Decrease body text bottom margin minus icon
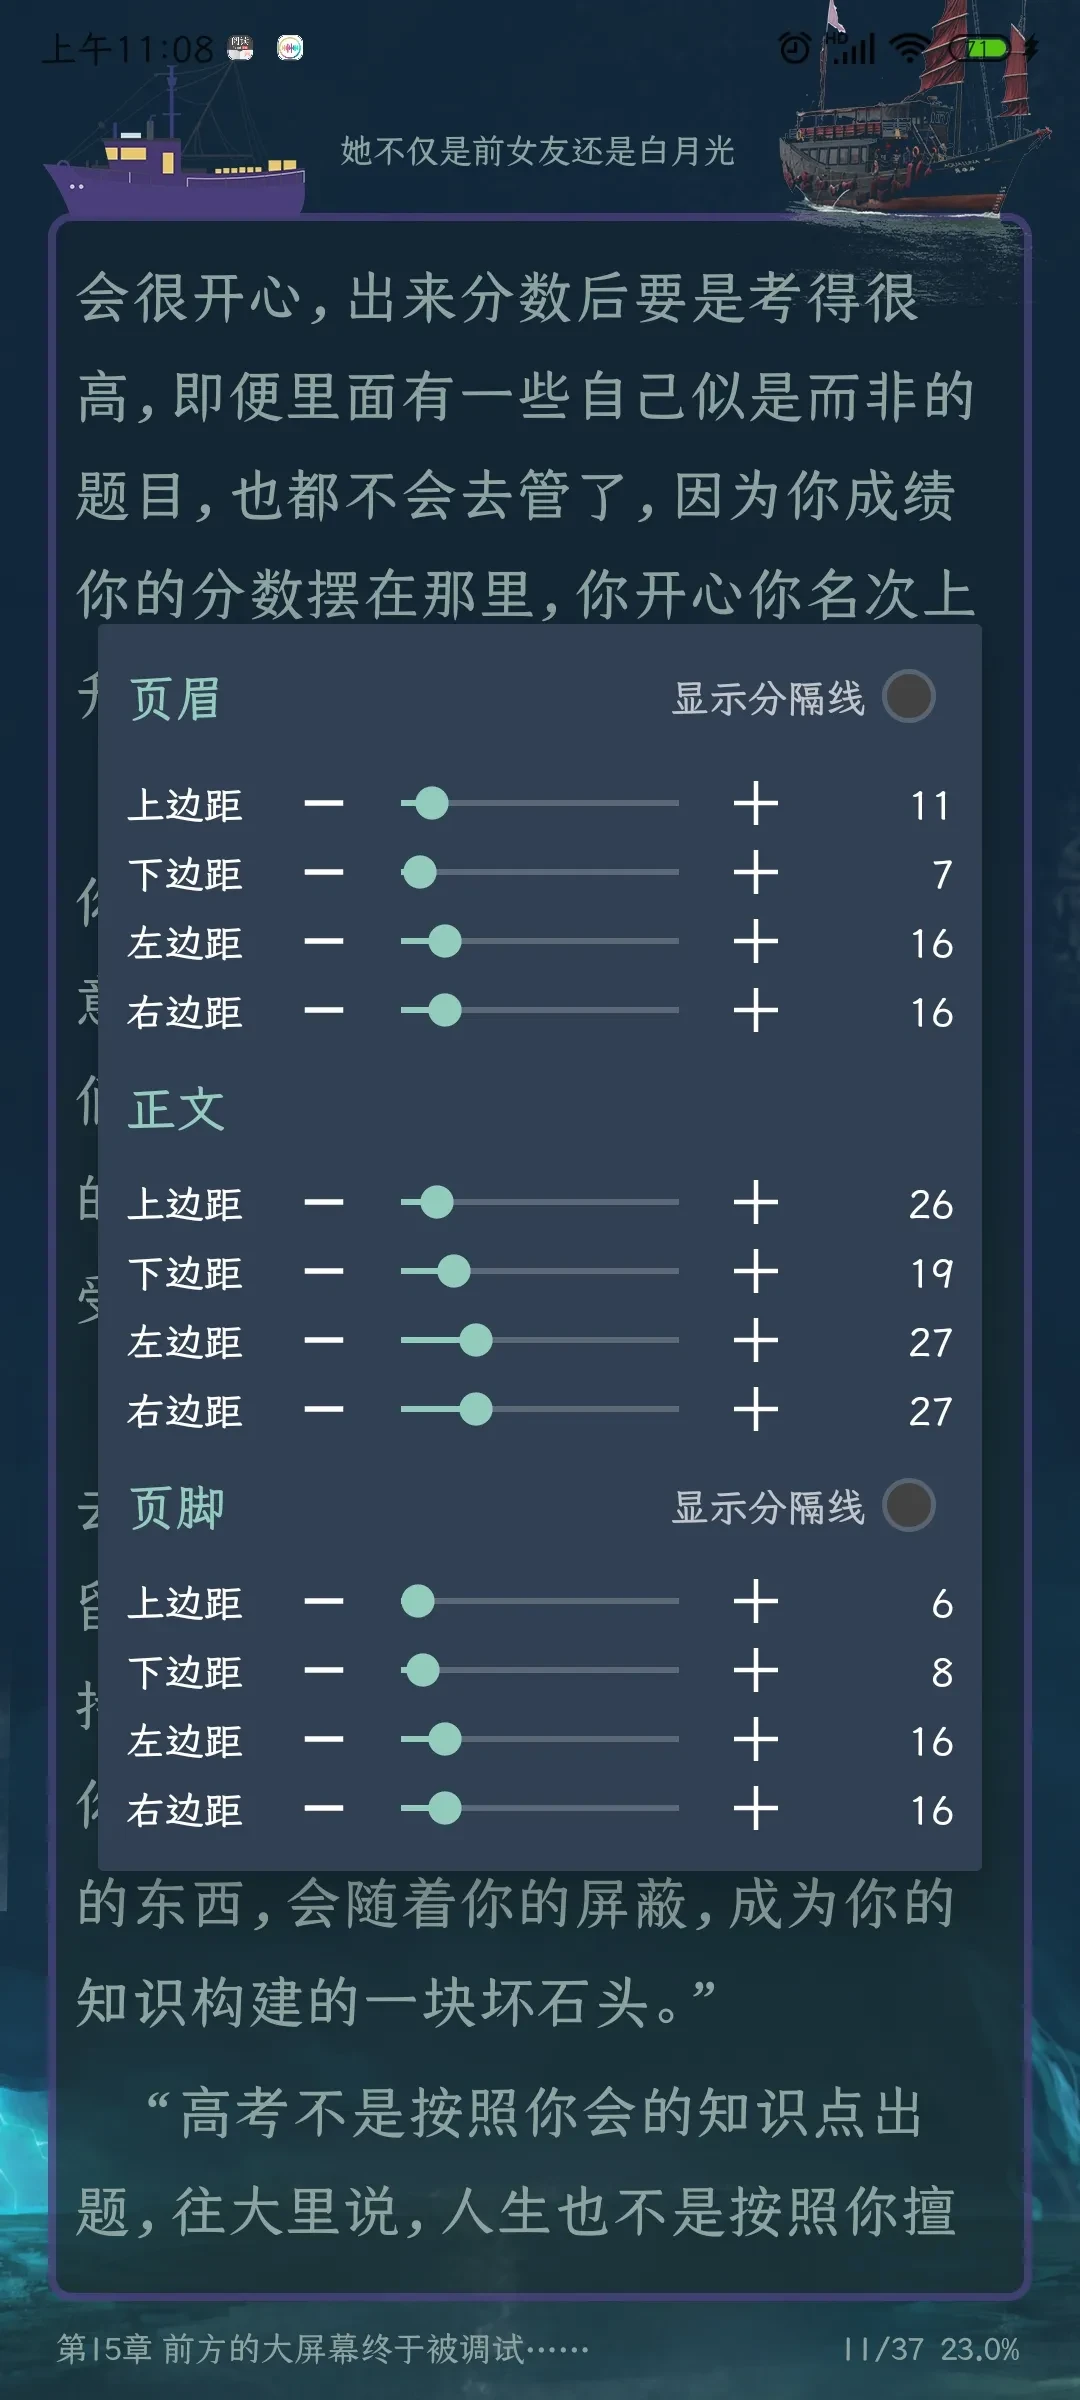The height and width of the screenshot is (2400, 1080). coord(324,1272)
